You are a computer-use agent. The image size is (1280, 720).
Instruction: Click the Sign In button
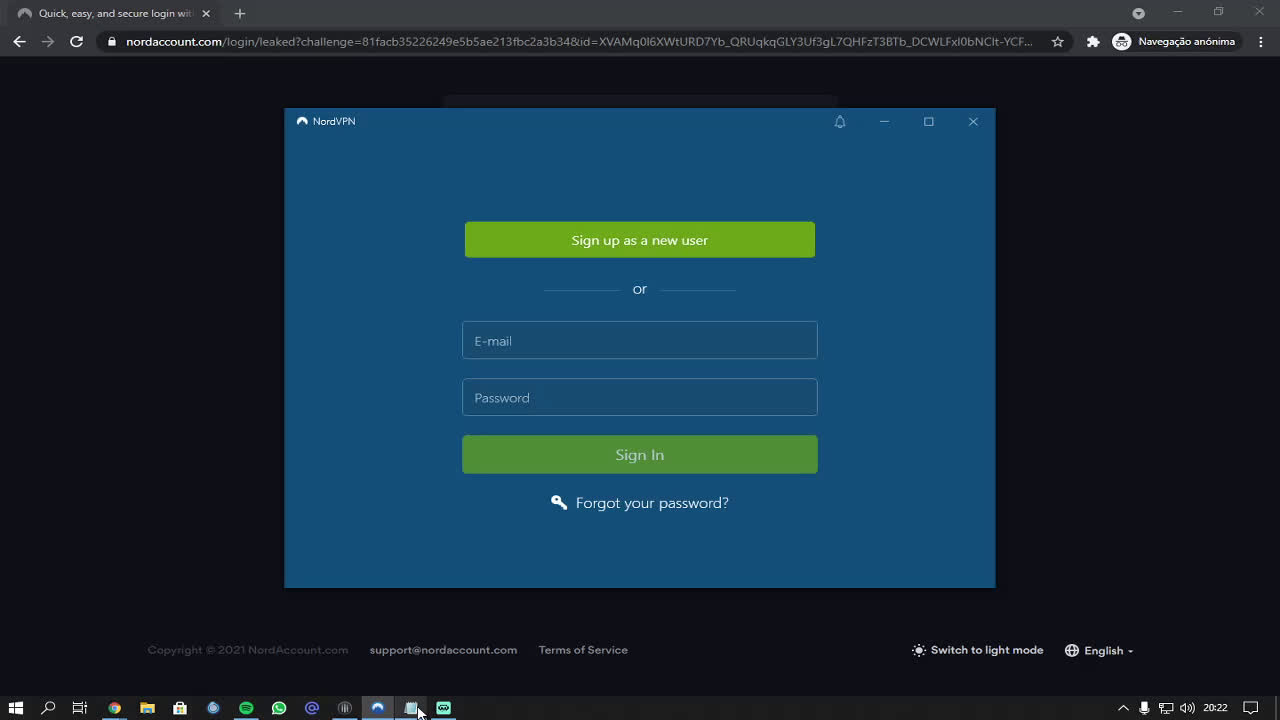[x=640, y=454]
